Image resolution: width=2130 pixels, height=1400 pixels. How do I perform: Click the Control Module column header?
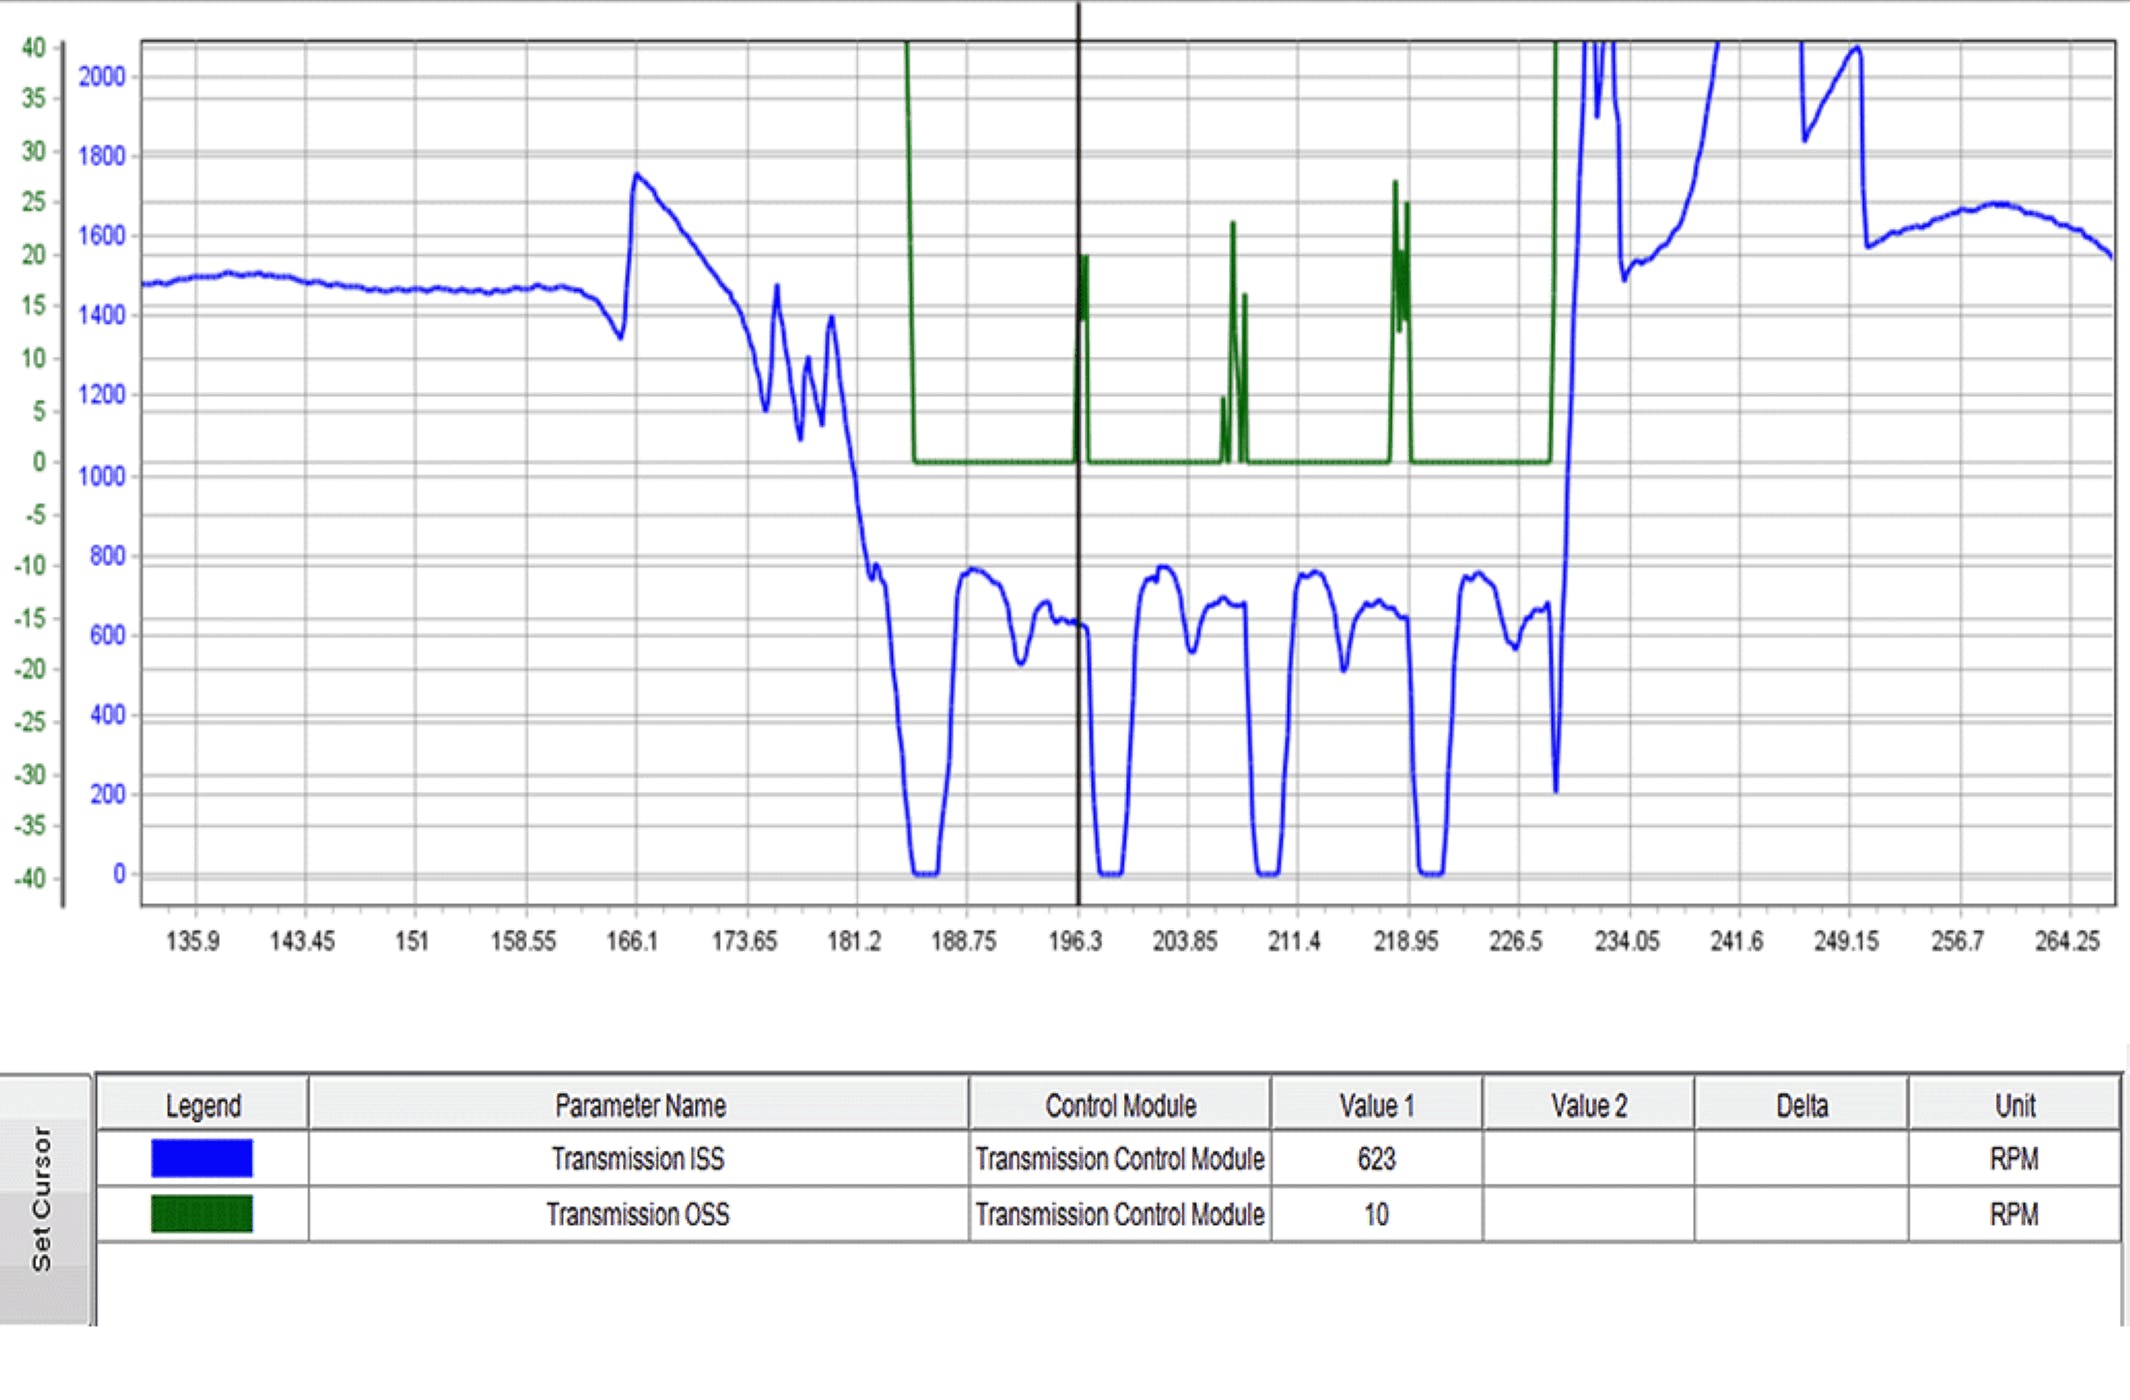(1120, 1105)
